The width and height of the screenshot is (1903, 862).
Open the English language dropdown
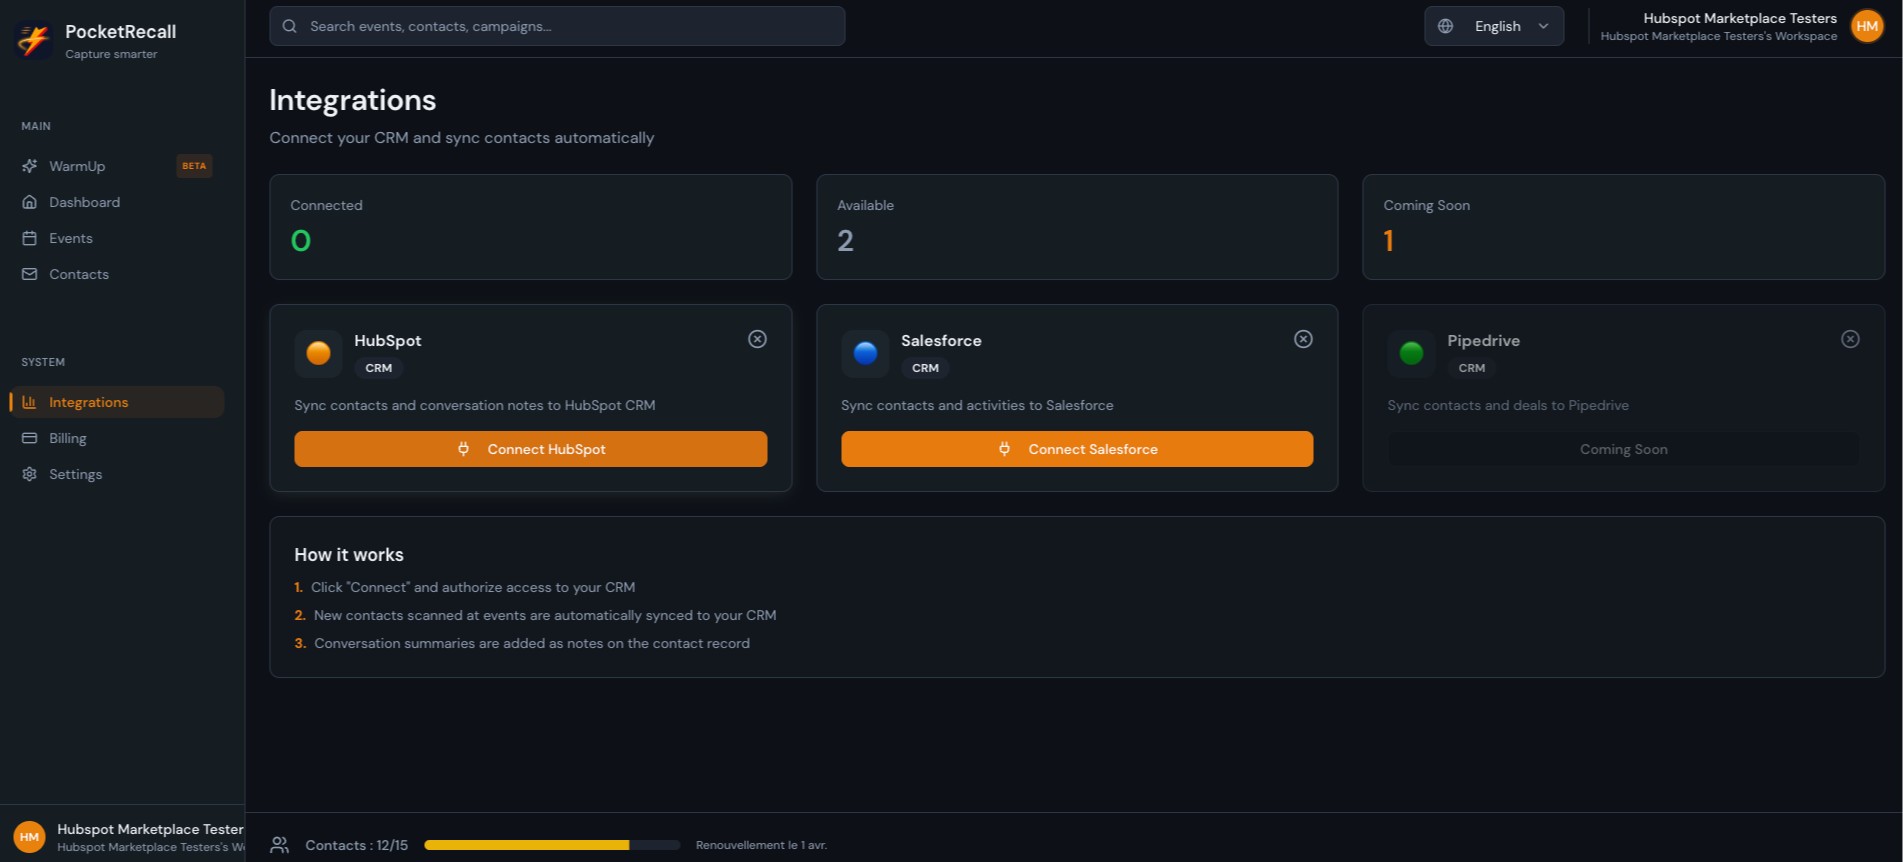click(x=1494, y=26)
